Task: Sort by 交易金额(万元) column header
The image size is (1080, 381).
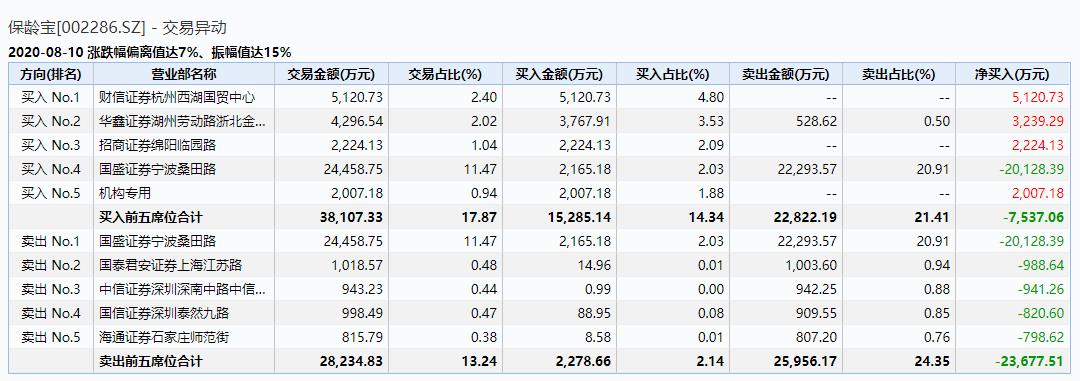Action: (331, 74)
